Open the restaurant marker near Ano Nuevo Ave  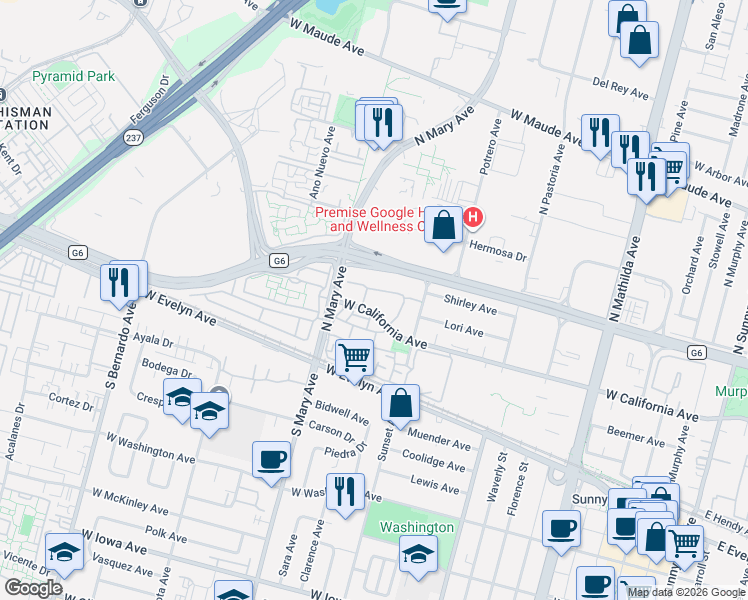[x=383, y=124]
